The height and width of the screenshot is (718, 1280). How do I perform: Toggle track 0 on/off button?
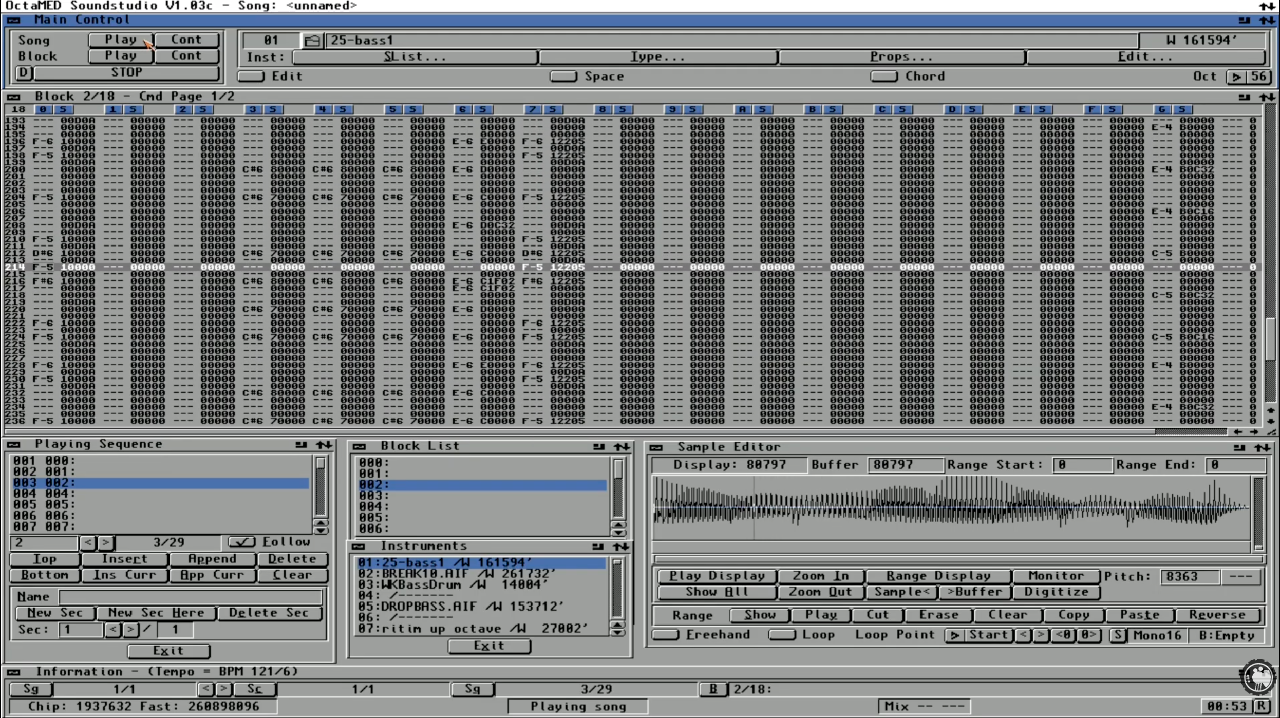tap(43, 109)
